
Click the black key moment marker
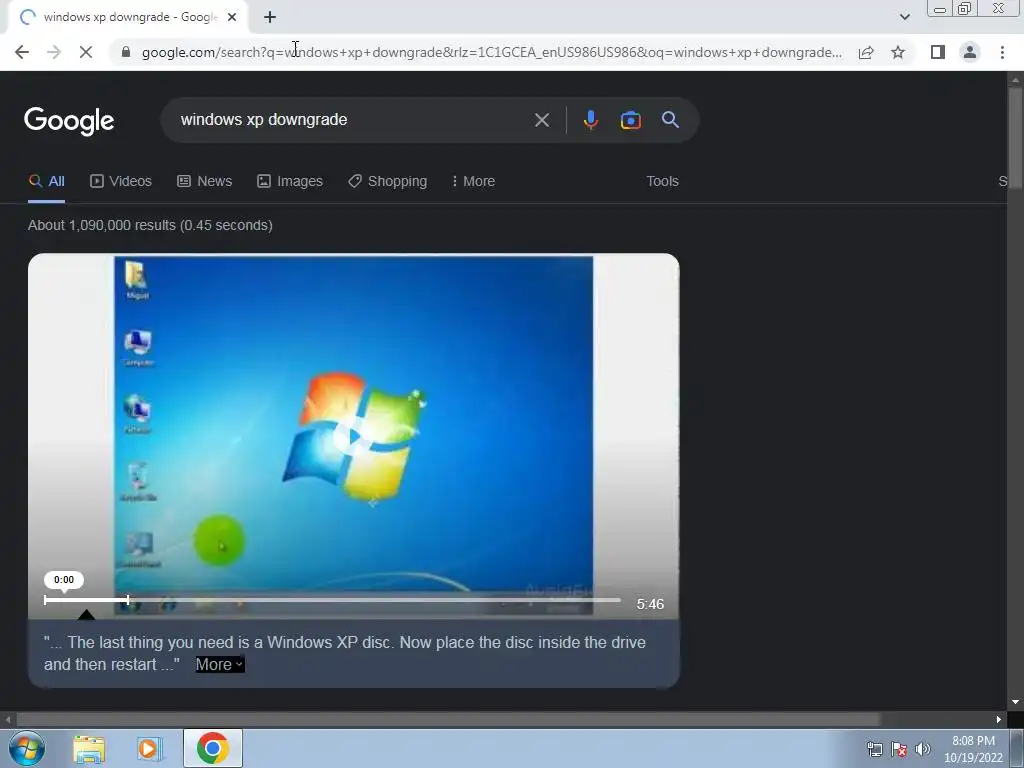86,614
